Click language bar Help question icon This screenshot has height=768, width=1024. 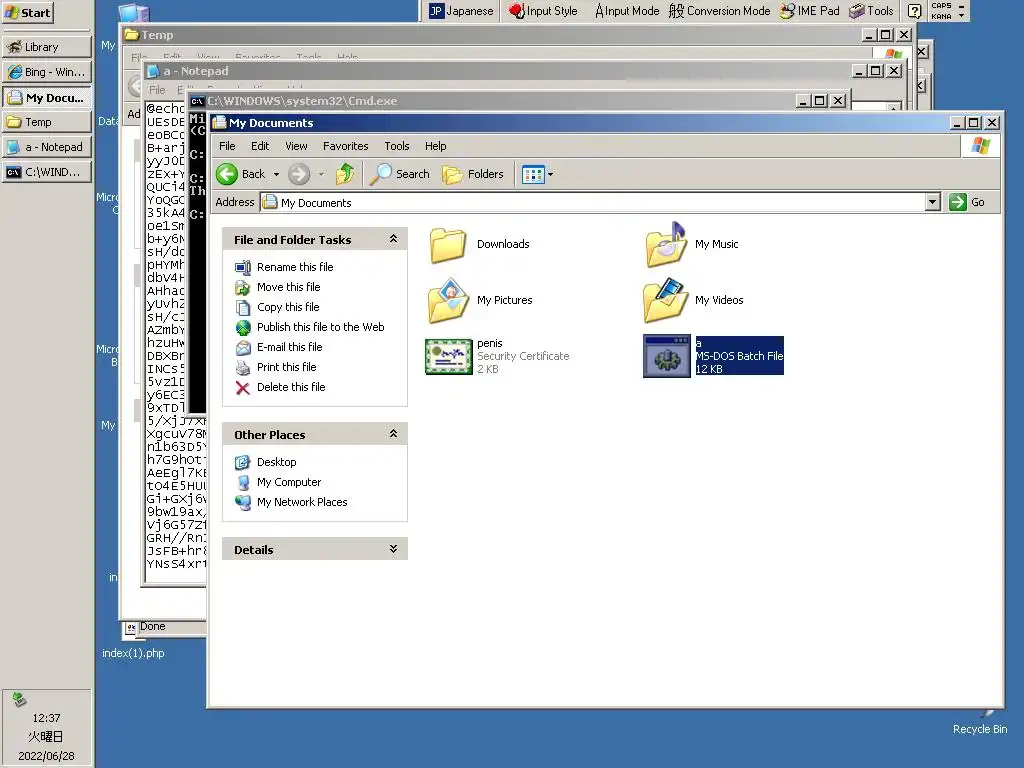(x=915, y=11)
